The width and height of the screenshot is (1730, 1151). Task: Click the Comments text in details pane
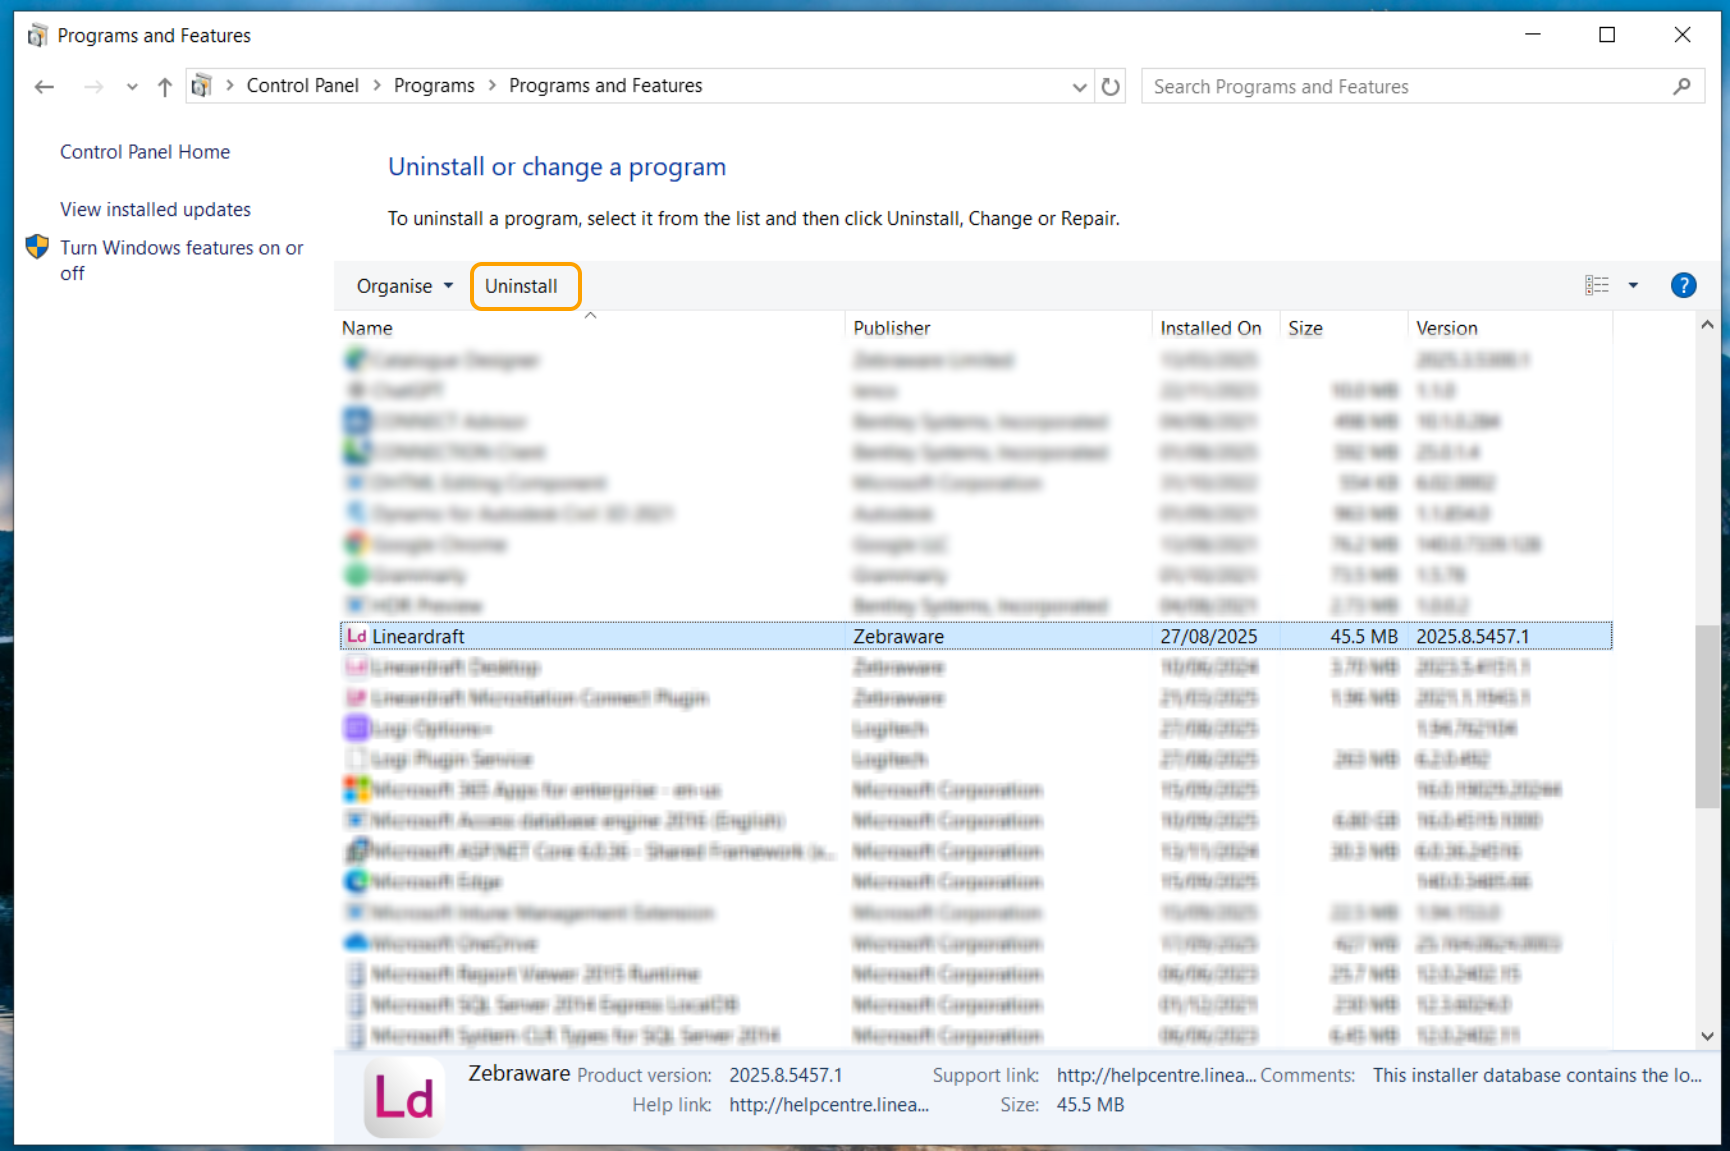(1537, 1075)
